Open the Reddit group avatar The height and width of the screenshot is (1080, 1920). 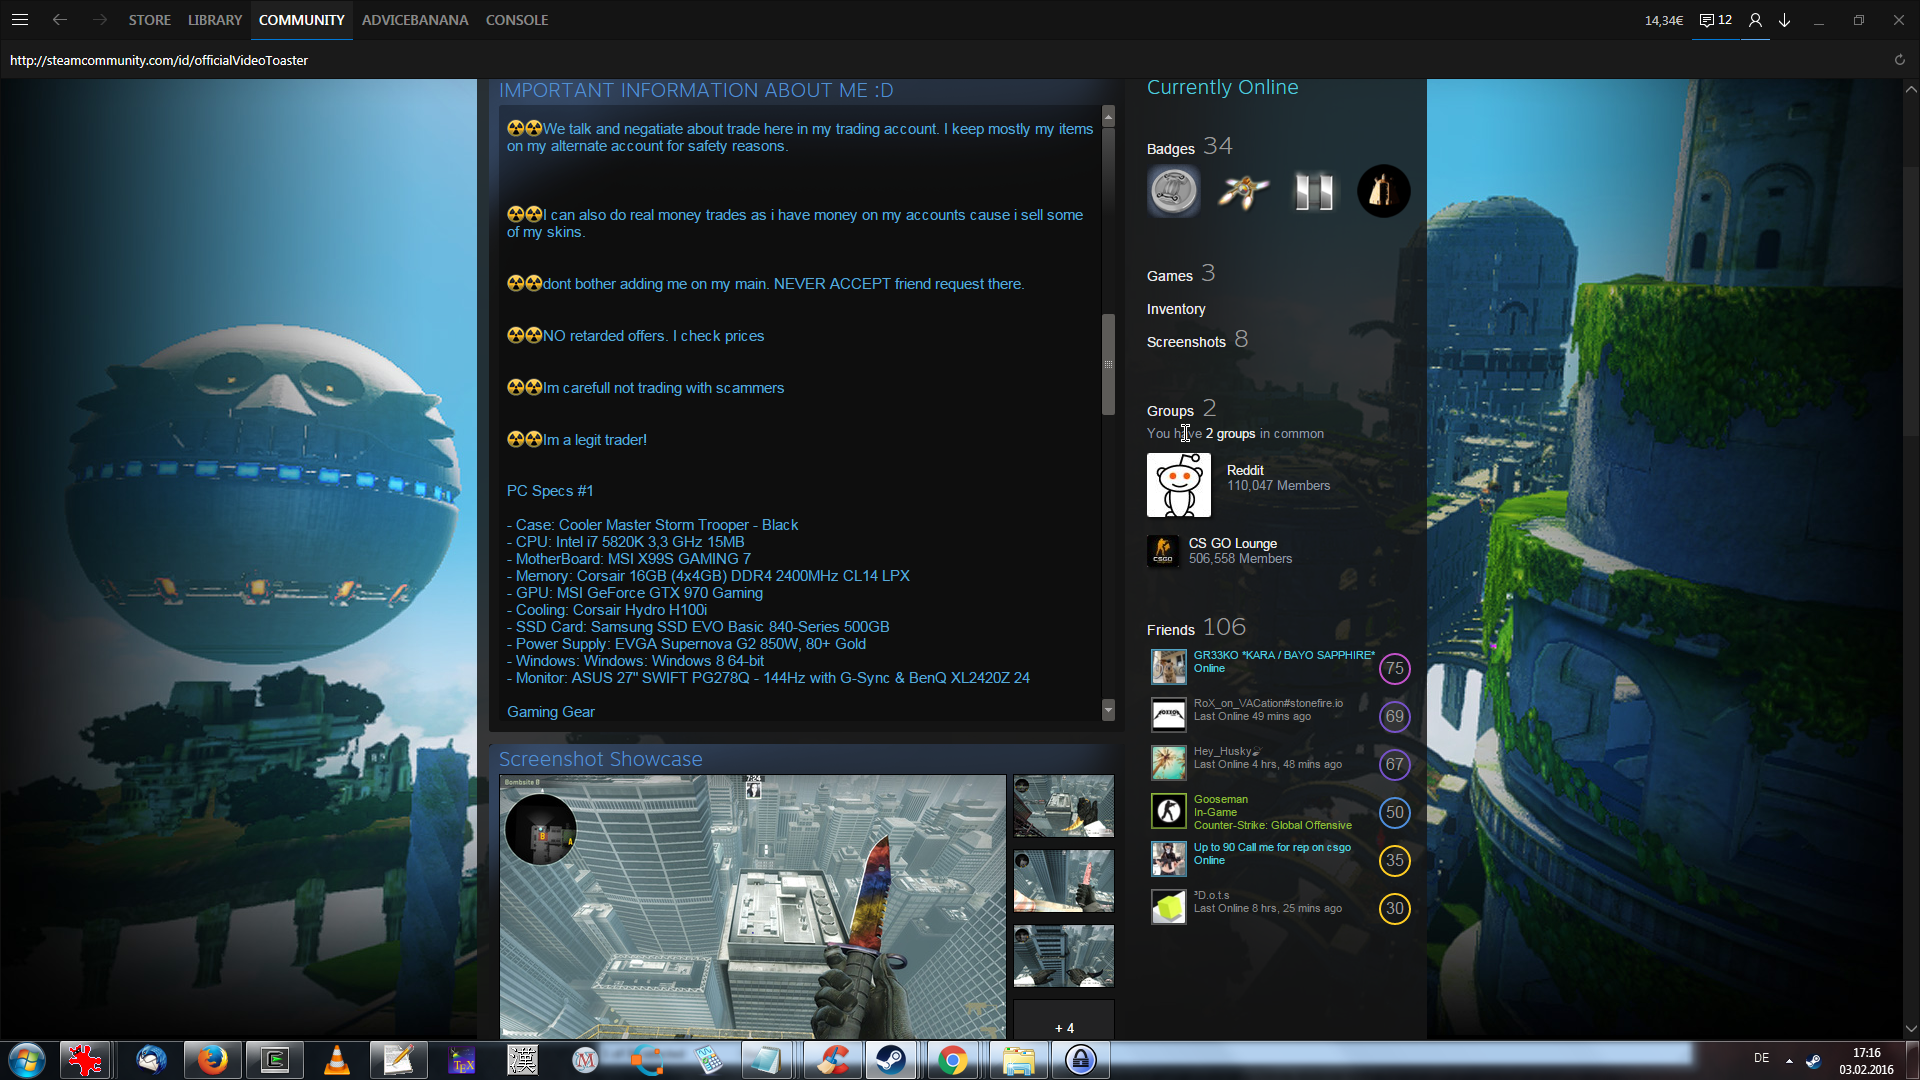coord(1178,485)
